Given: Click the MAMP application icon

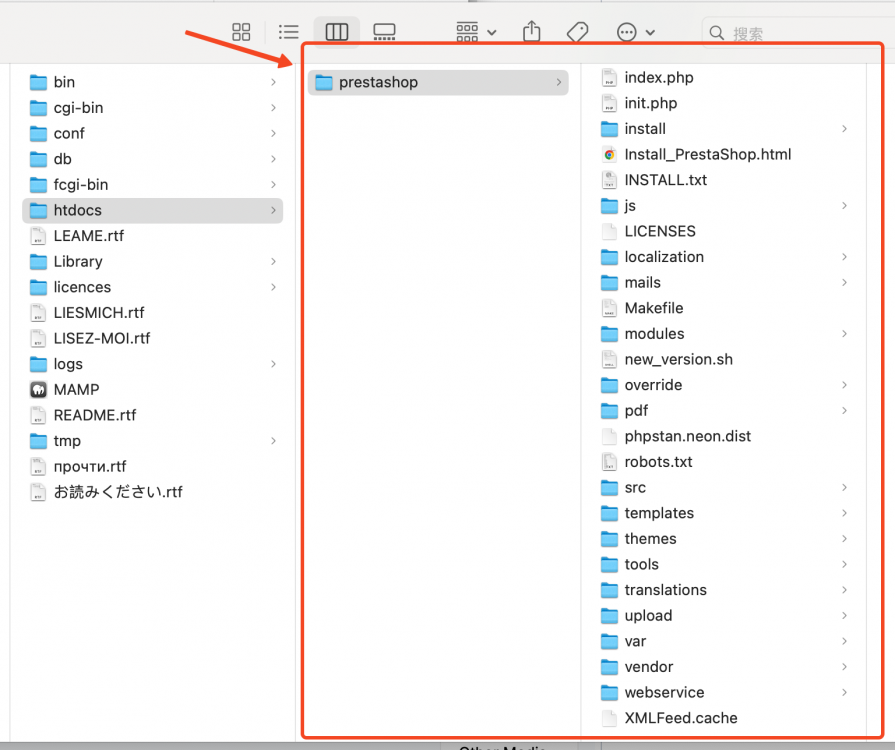Looking at the screenshot, I should 38,390.
